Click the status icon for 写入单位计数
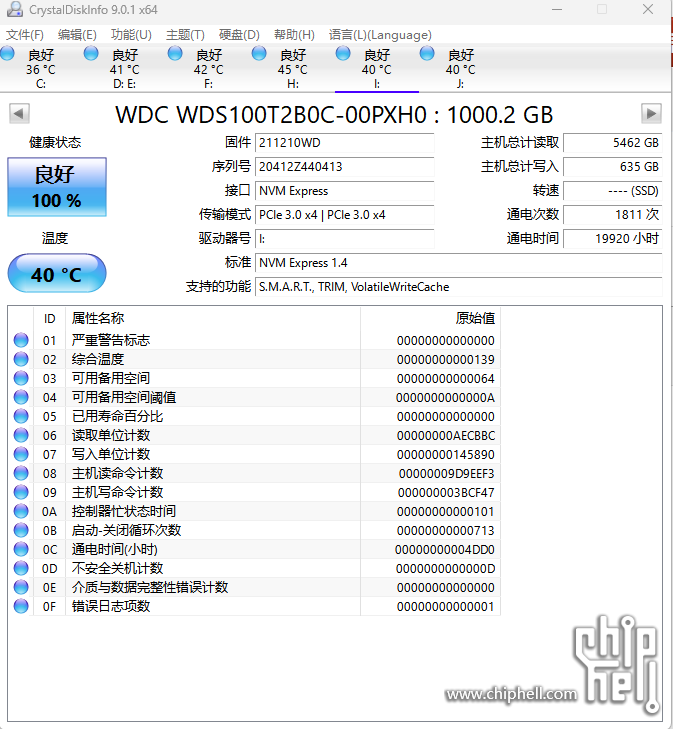This screenshot has height=729, width=673. pyautogui.click(x=21, y=454)
